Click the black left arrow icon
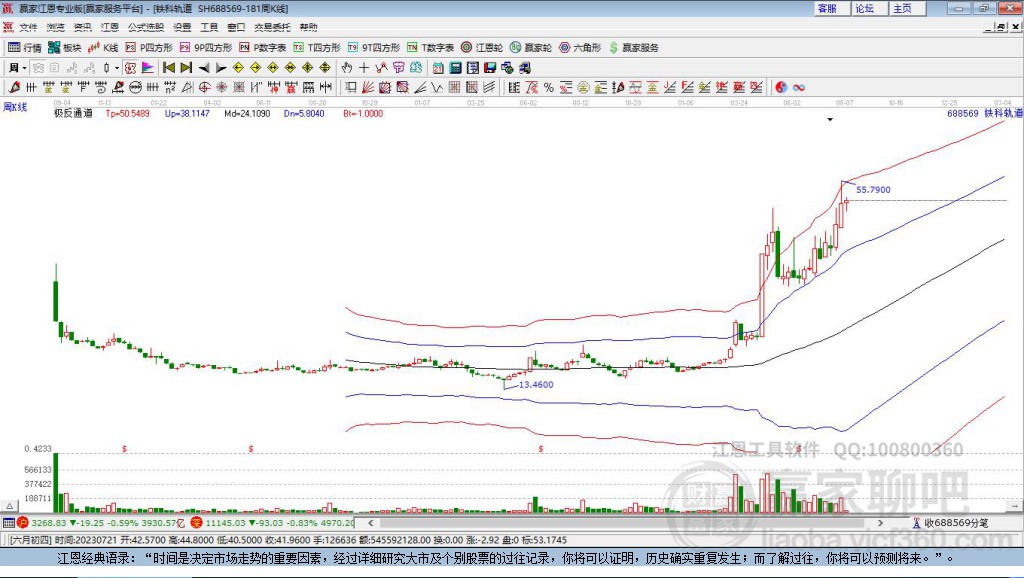 (204, 68)
